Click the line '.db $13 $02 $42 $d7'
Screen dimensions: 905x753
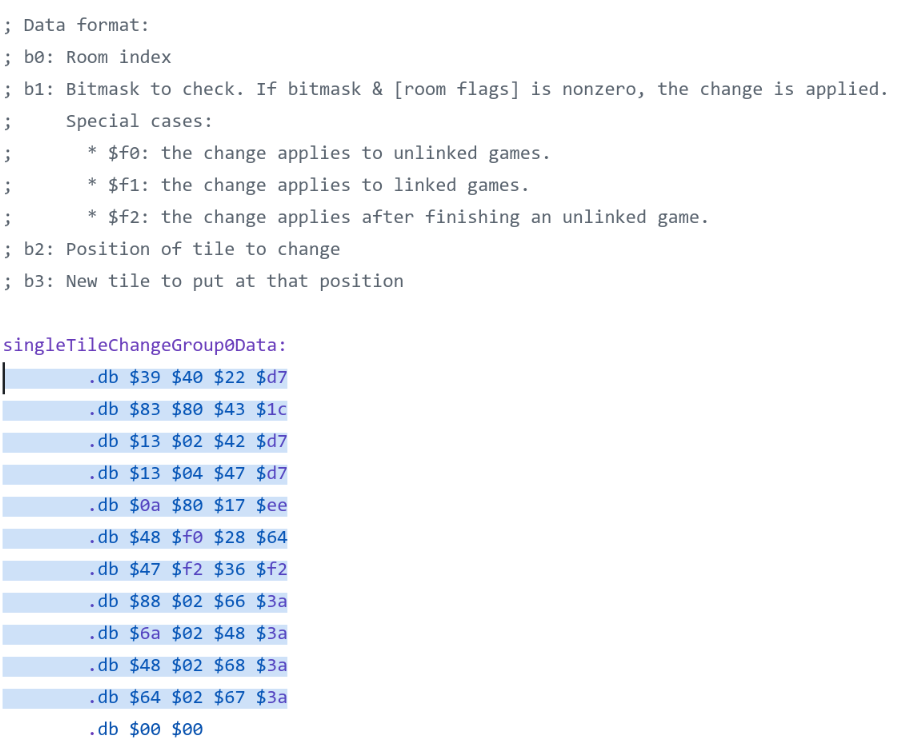[187, 441]
